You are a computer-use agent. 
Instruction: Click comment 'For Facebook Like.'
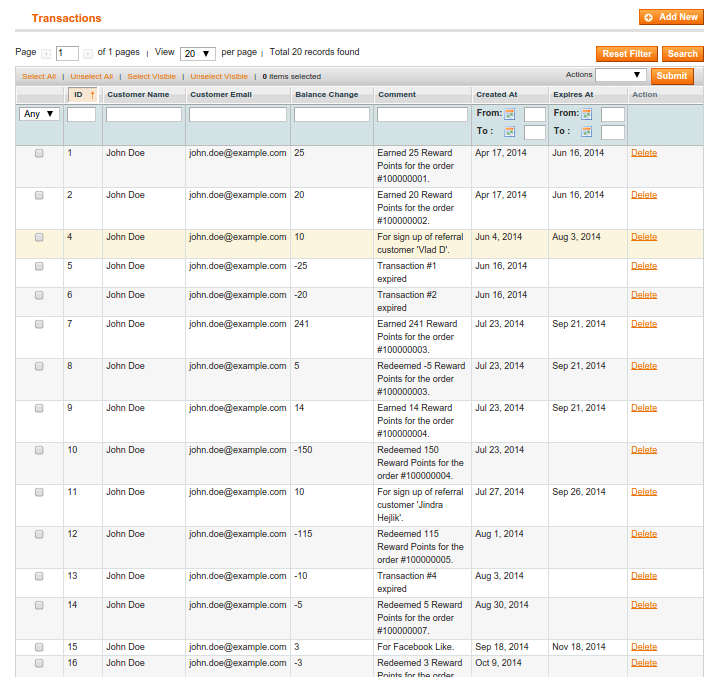click(416, 647)
